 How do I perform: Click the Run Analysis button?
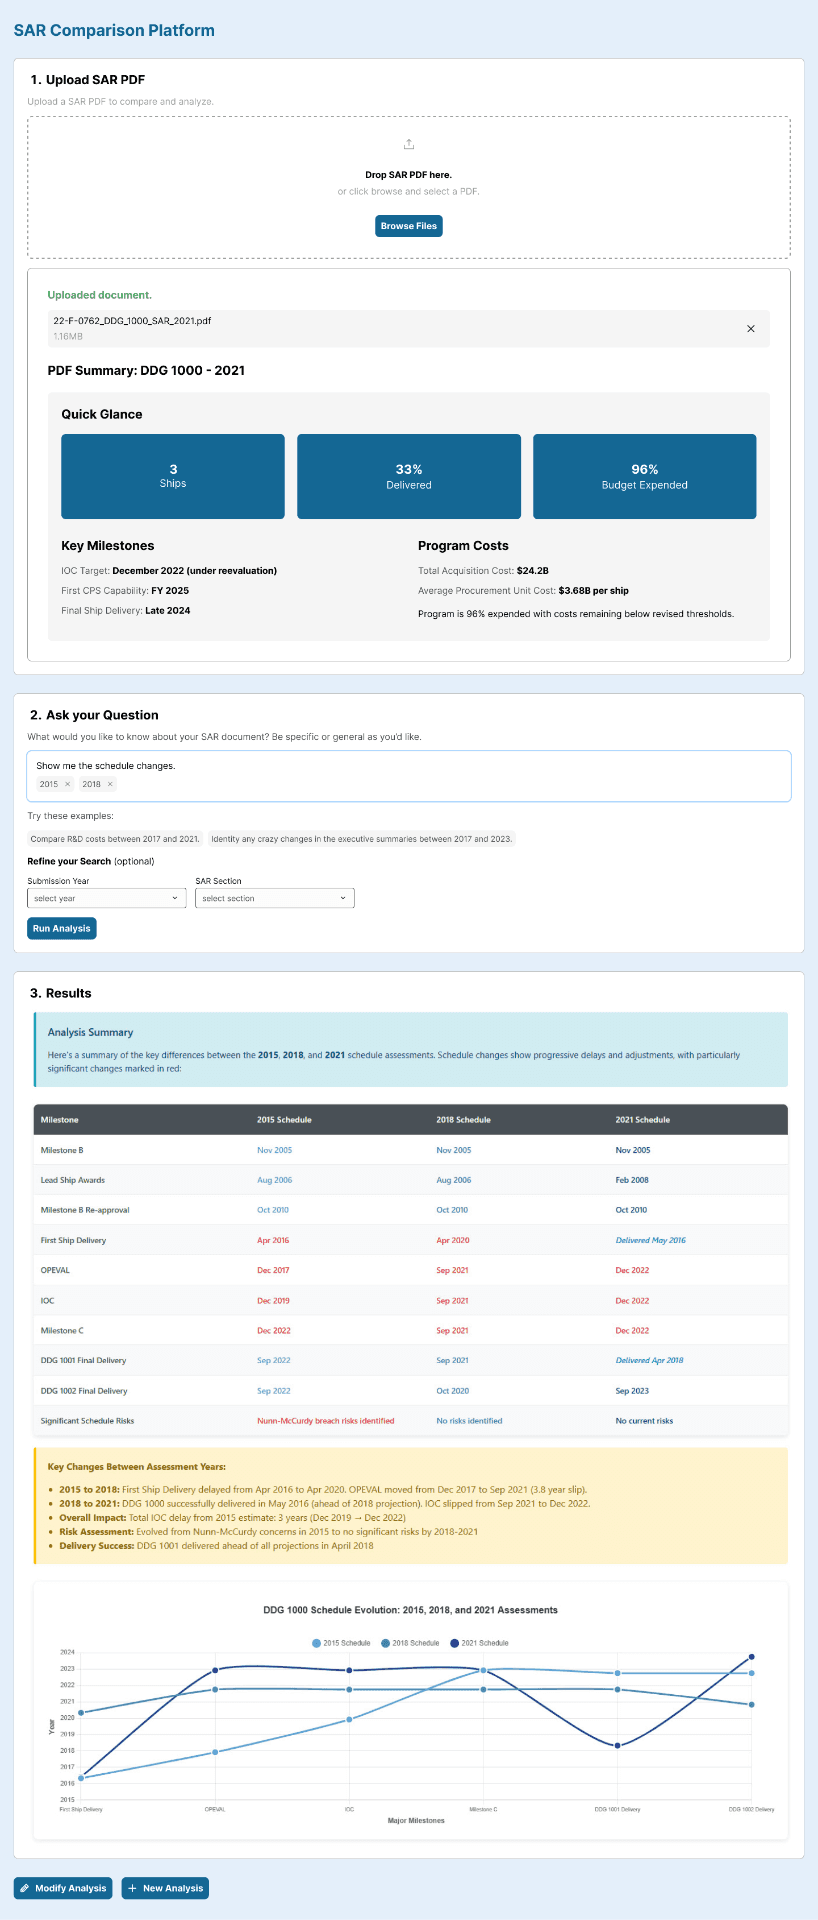pyautogui.click(x=62, y=928)
